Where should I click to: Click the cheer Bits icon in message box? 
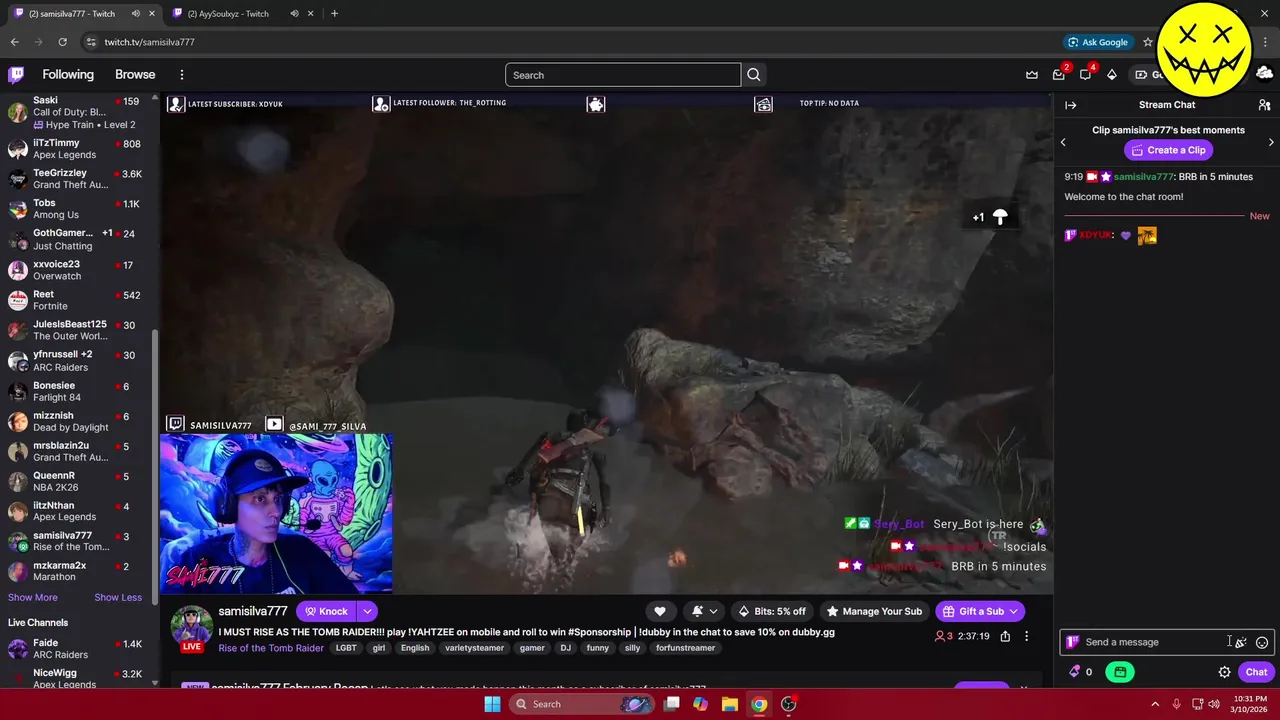pyautogui.click(x=1241, y=642)
